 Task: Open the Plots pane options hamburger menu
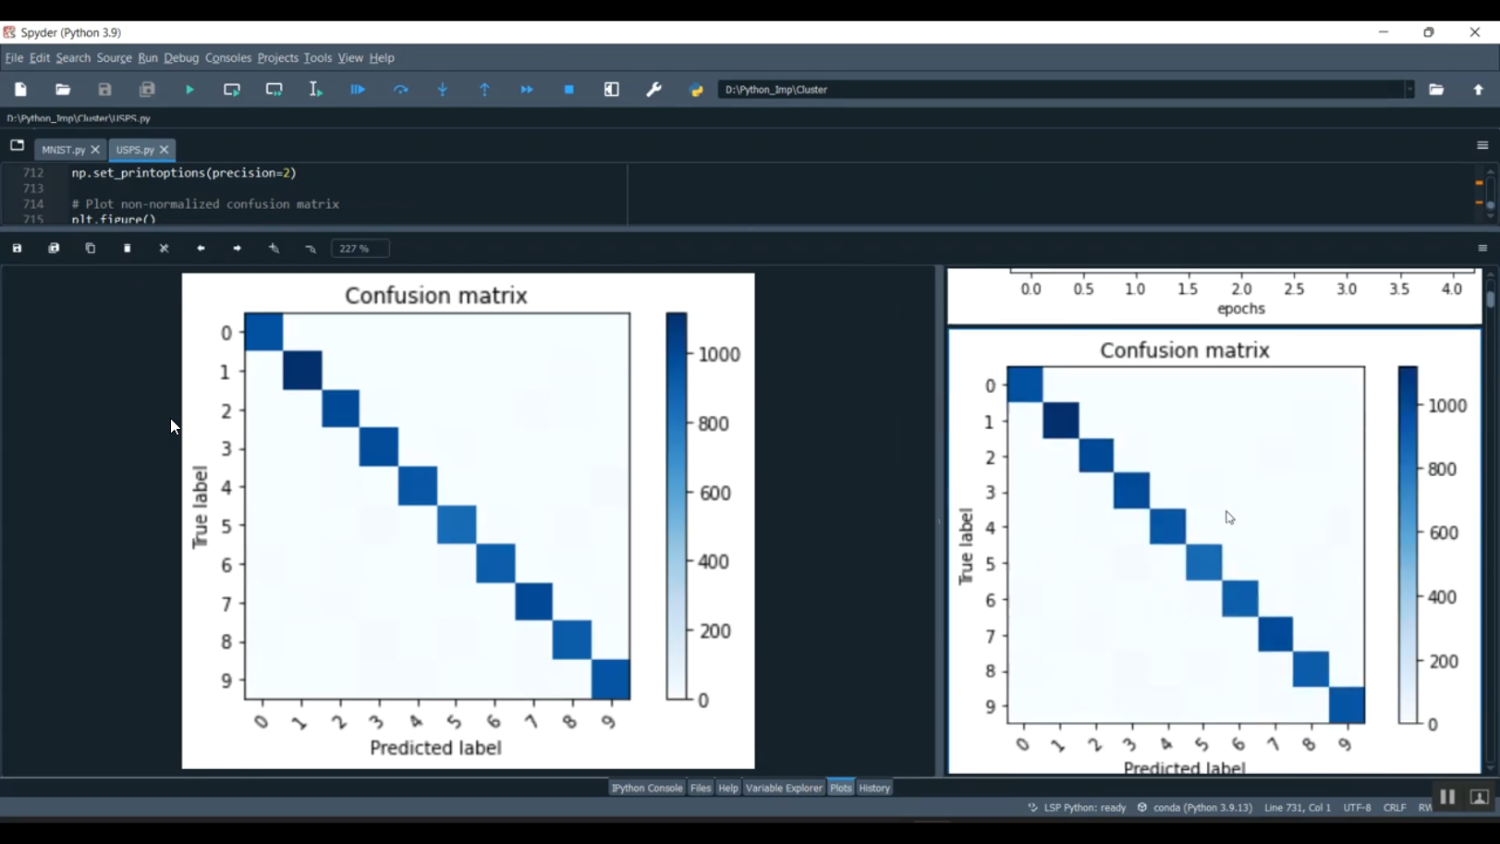point(1483,248)
